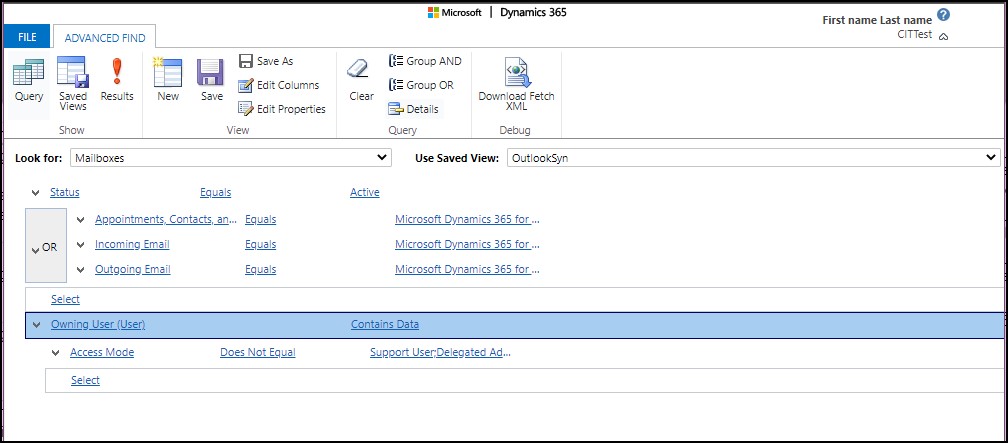Apply Group OR to selected rows
Viewport: 1008px width, 443px height.
(421, 85)
